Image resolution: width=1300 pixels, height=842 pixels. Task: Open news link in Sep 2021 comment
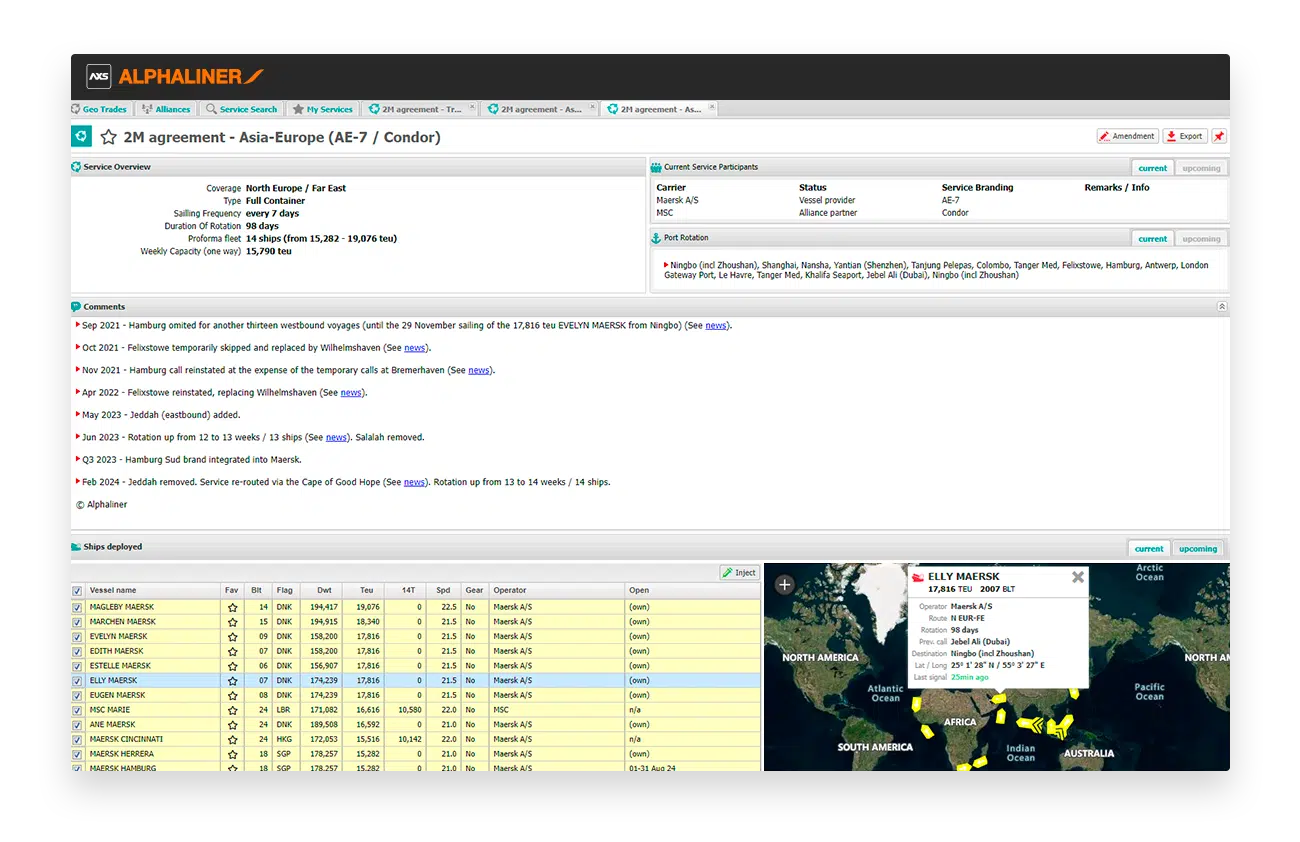point(716,325)
